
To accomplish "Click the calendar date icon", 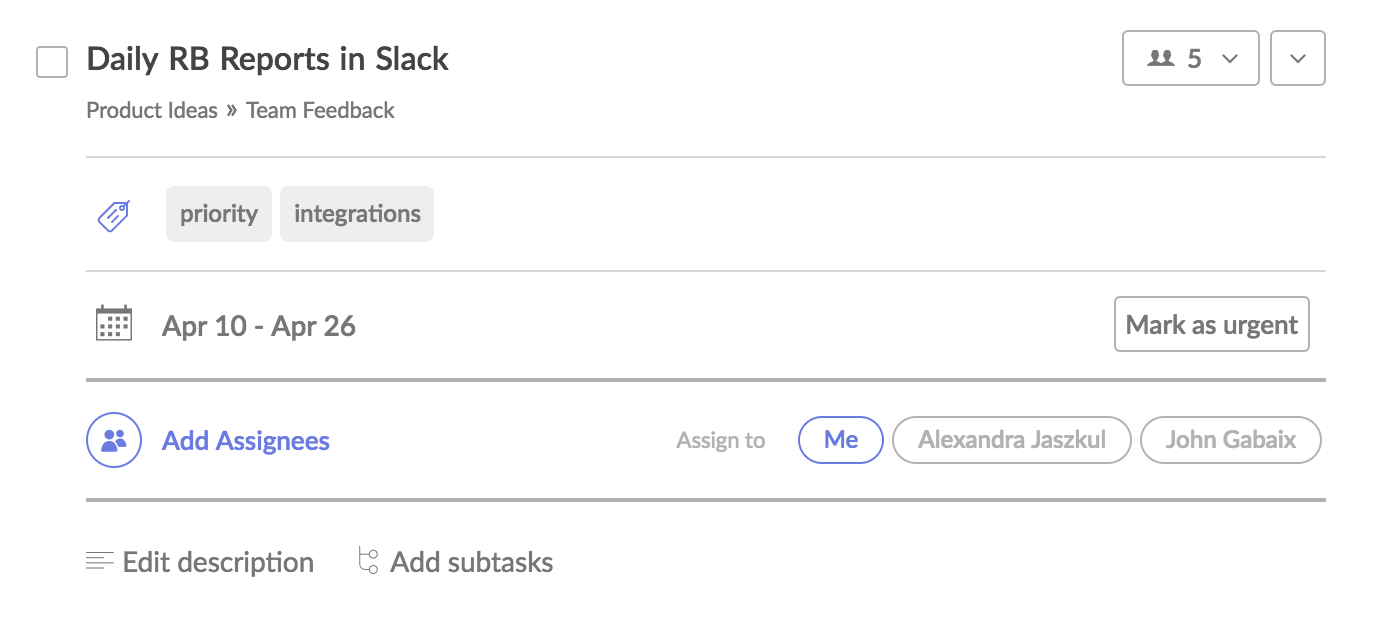I will [x=114, y=325].
